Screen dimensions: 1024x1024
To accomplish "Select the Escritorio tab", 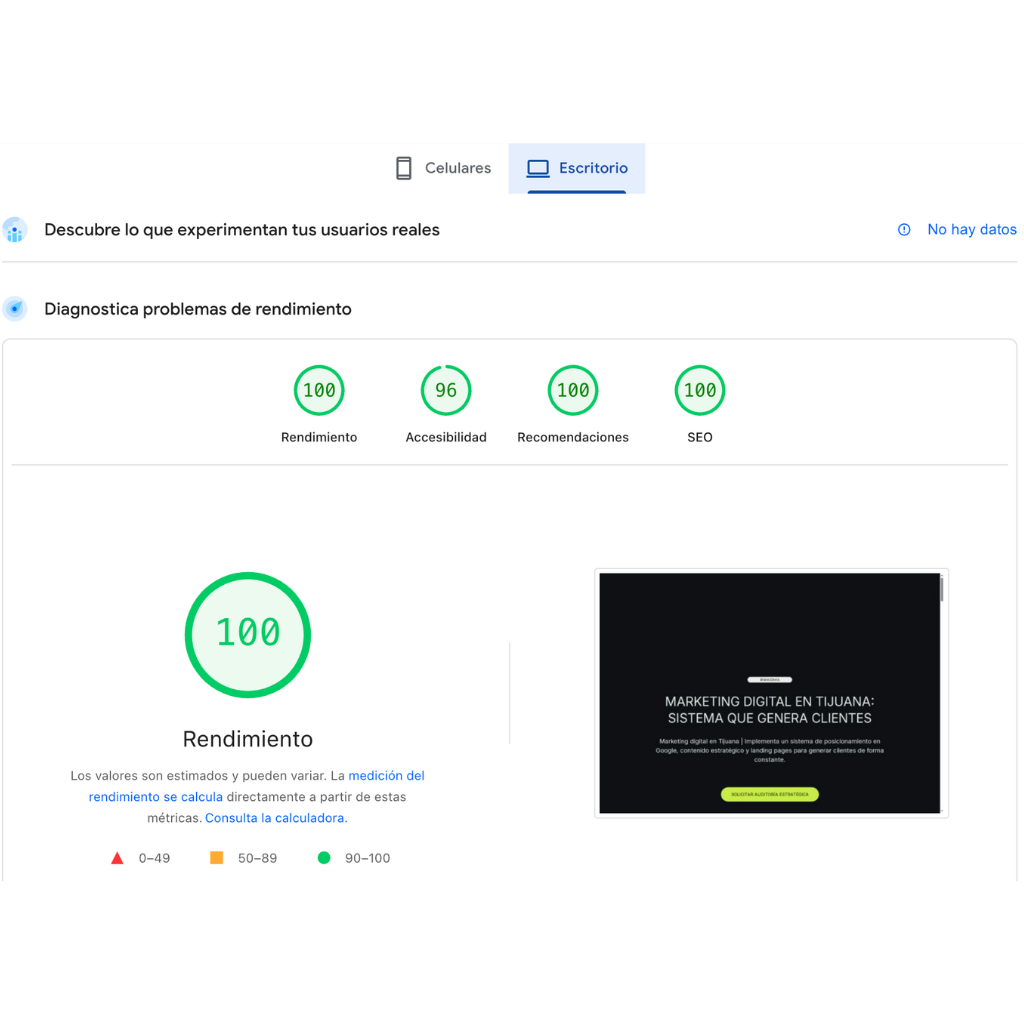I will pyautogui.click(x=577, y=168).
